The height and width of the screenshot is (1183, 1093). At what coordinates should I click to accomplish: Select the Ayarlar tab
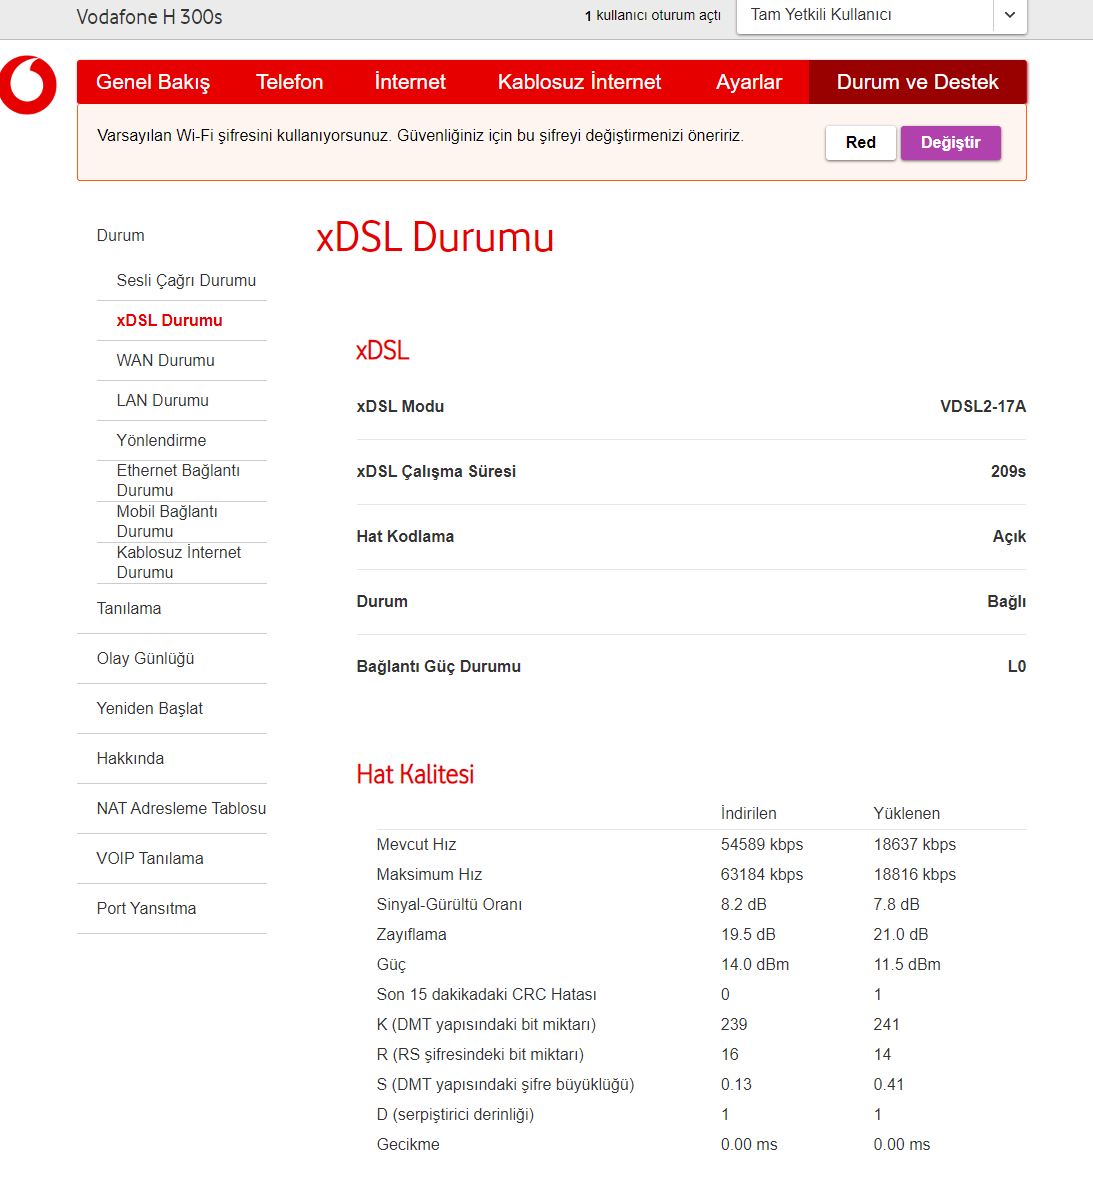click(x=749, y=81)
